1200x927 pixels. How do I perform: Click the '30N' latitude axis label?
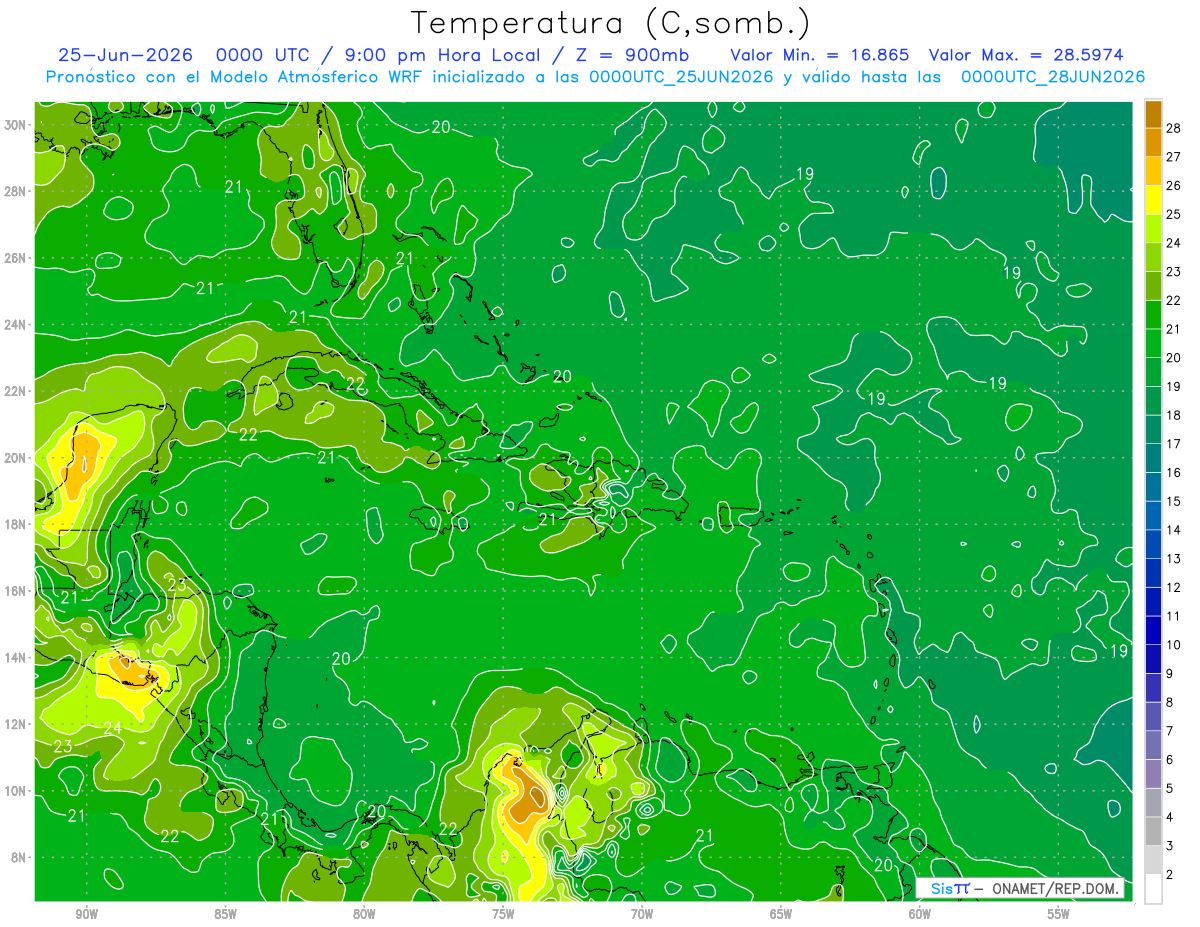coord(17,124)
